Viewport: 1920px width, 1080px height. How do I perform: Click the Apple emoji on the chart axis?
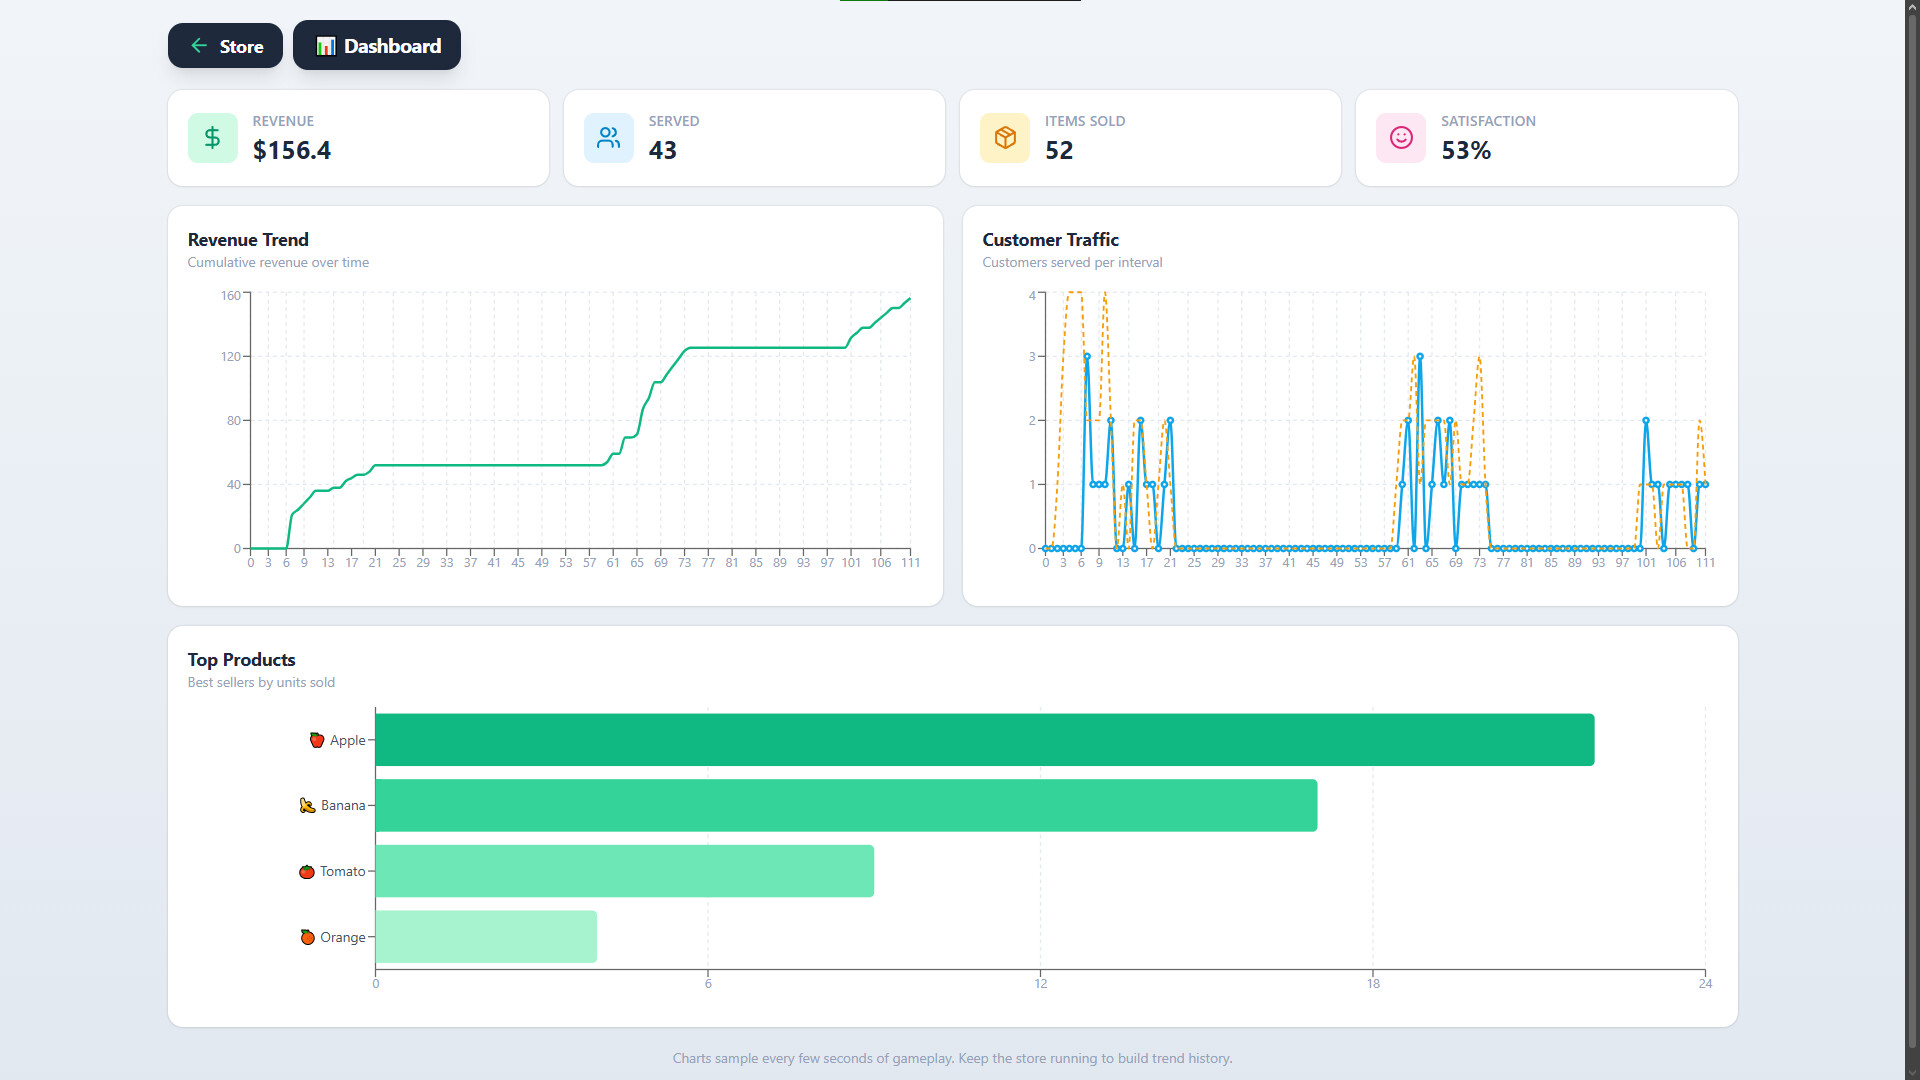point(317,740)
